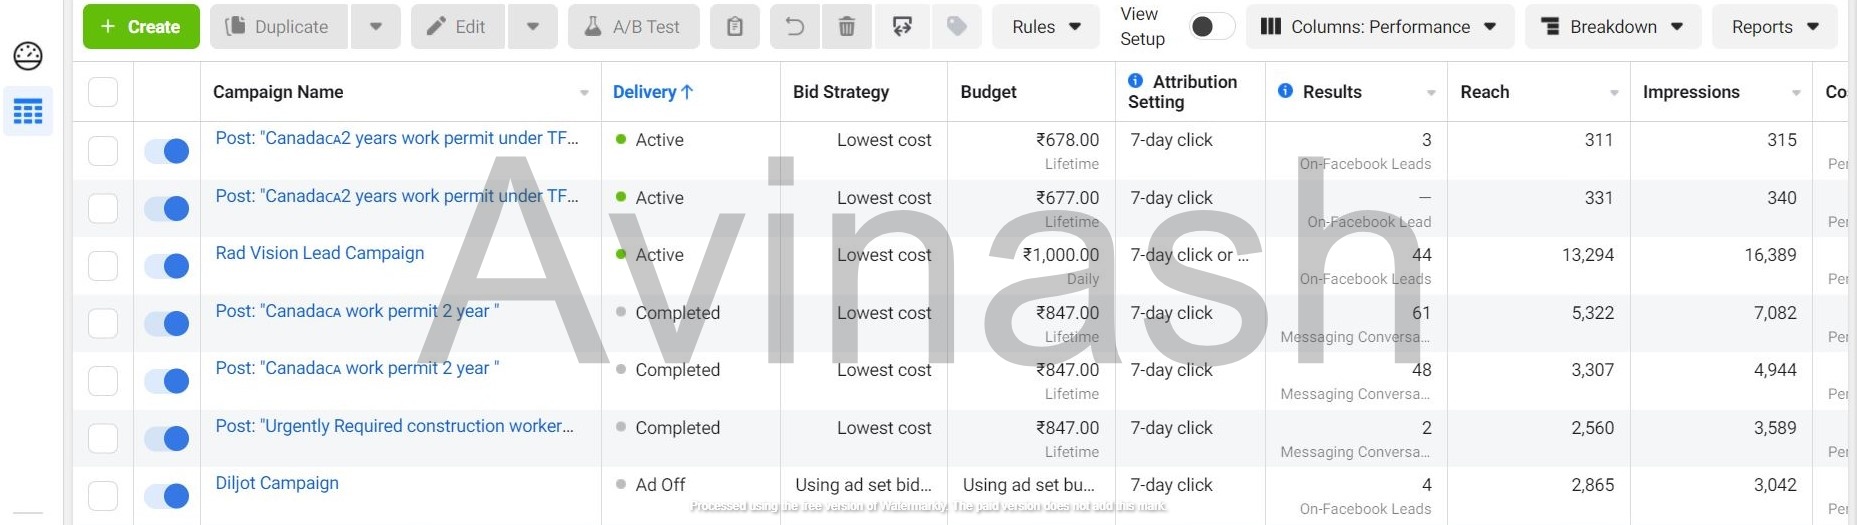This screenshot has height=525, width=1857.
Task: Click the clipboard copy icon in toolbar
Action: pyautogui.click(x=735, y=27)
